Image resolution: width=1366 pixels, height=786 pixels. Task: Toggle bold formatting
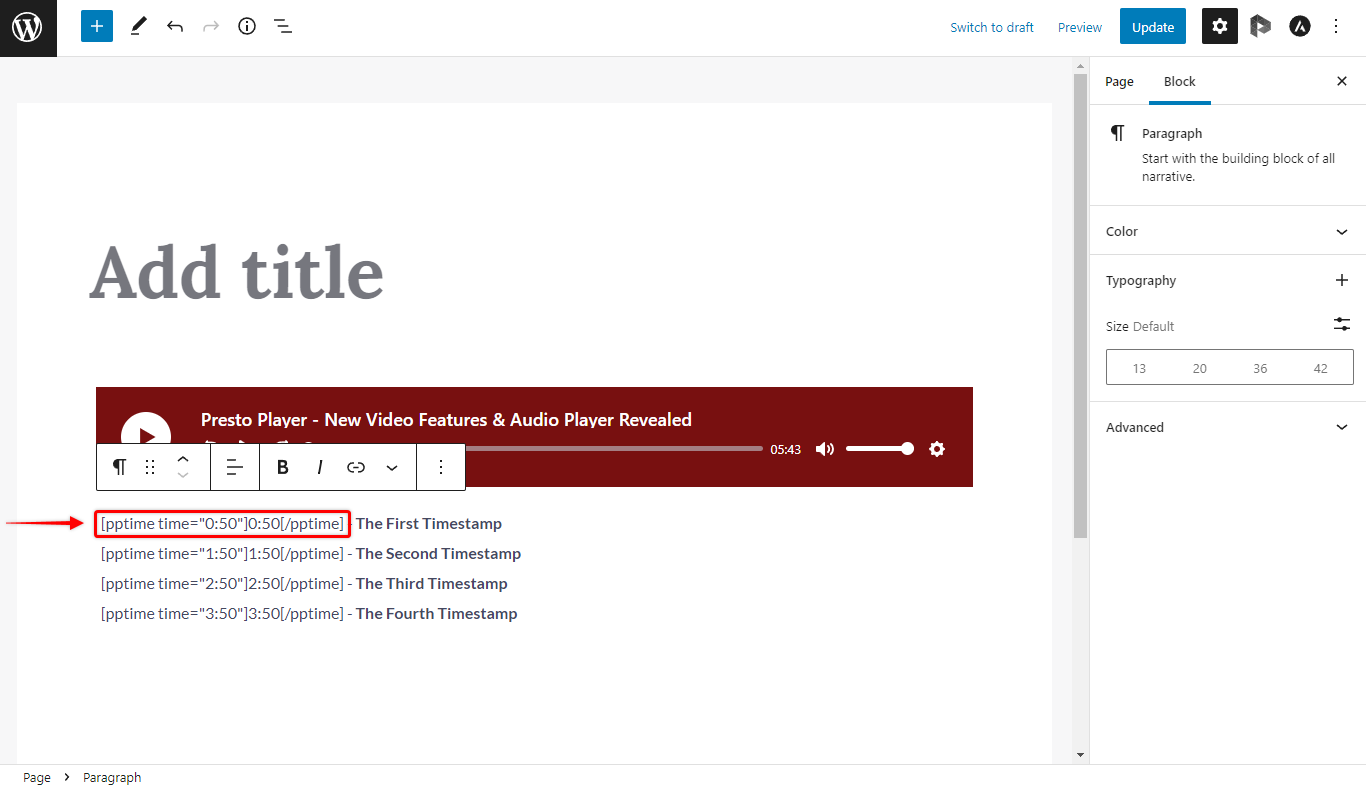283,467
